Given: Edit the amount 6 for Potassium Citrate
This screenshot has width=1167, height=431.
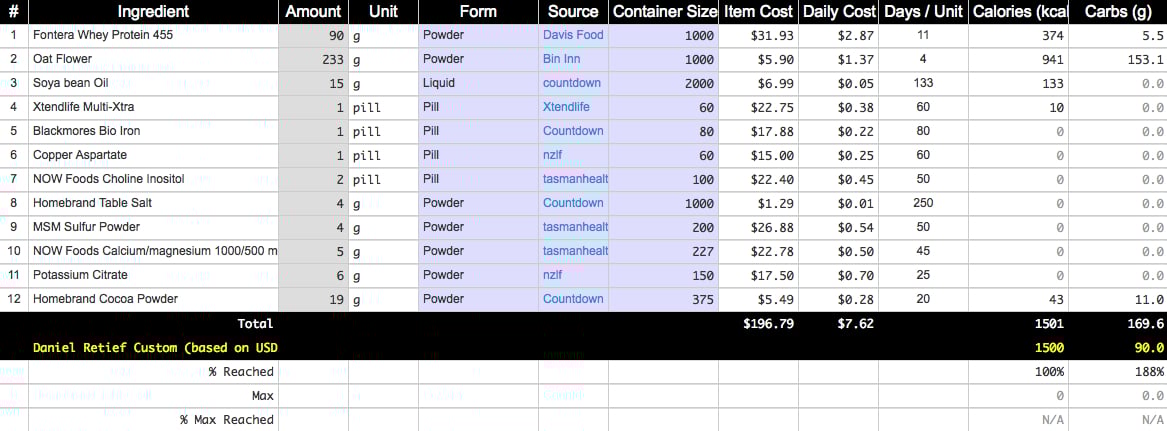Looking at the screenshot, I should [x=313, y=275].
